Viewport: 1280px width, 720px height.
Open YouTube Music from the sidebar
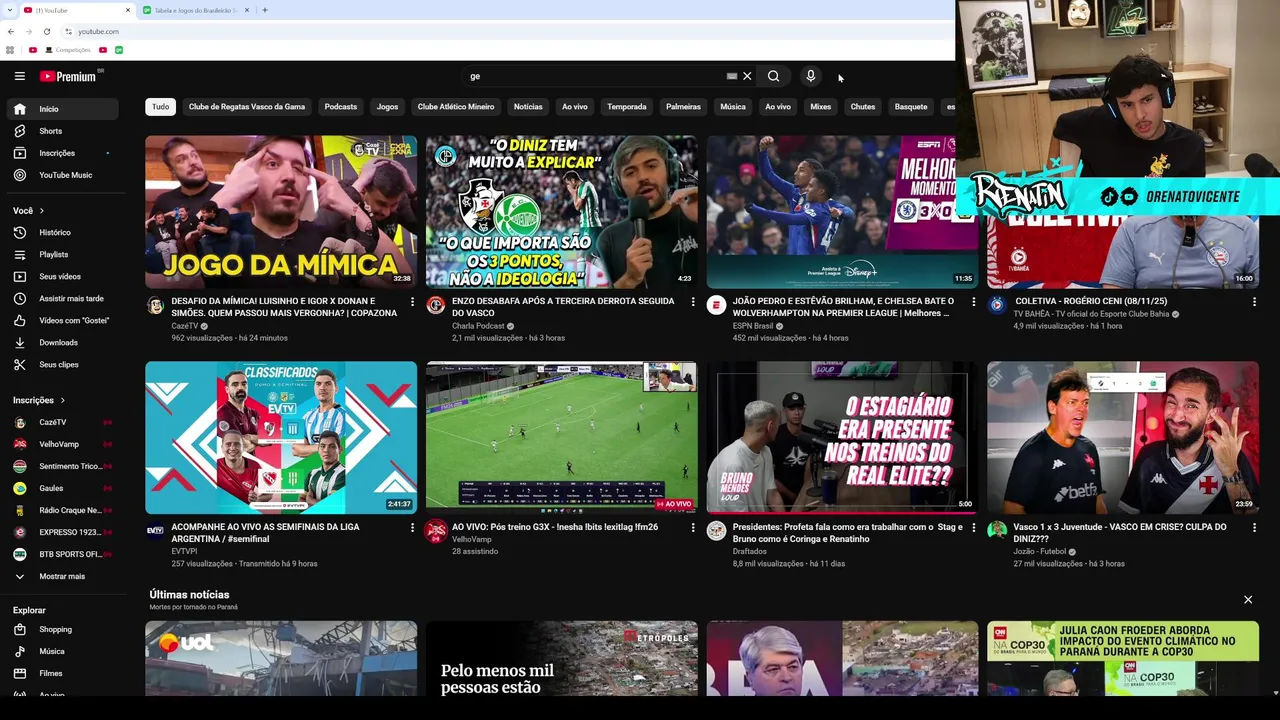coord(63,175)
